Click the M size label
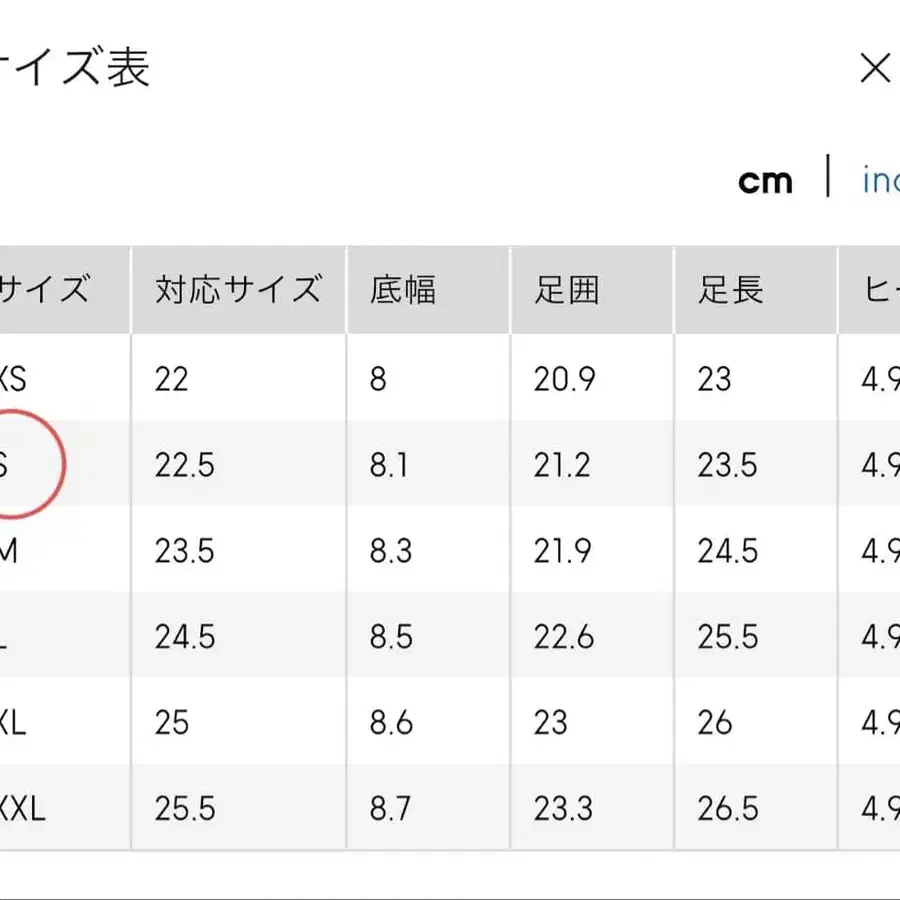 8,551
